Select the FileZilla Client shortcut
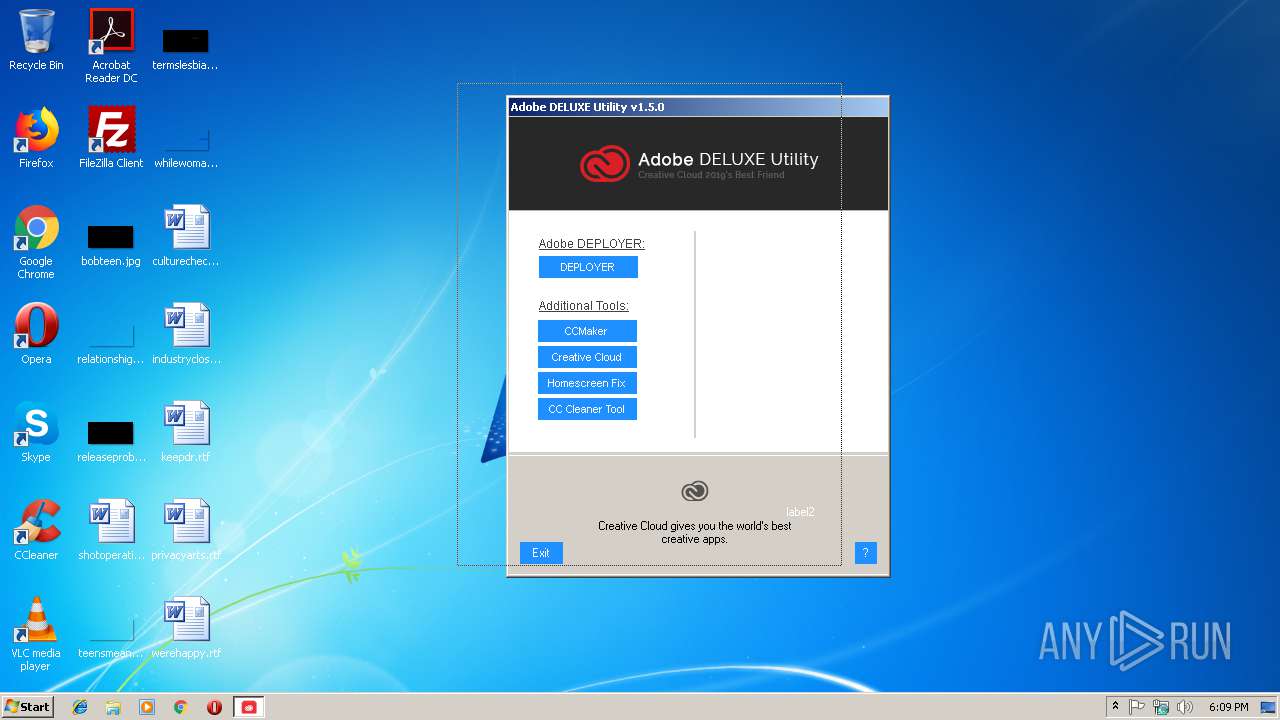The image size is (1280, 720). pyautogui.click(x=111, y=138)
